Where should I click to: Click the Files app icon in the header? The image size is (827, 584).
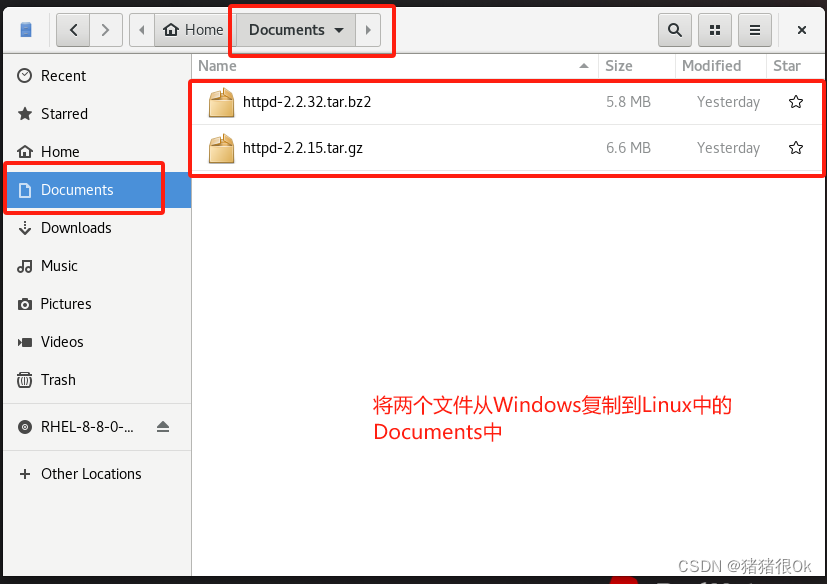pos(26,30)
